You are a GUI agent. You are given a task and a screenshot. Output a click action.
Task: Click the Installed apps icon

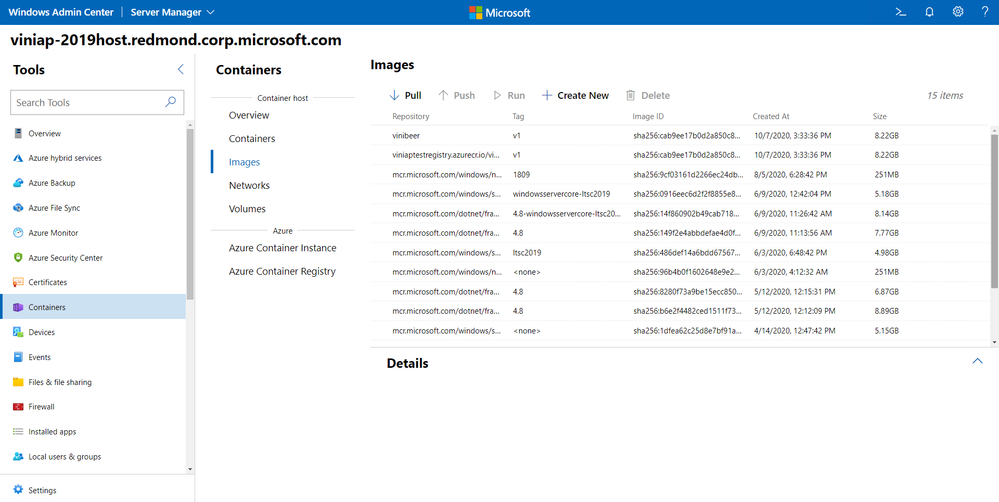click(18, 431)
